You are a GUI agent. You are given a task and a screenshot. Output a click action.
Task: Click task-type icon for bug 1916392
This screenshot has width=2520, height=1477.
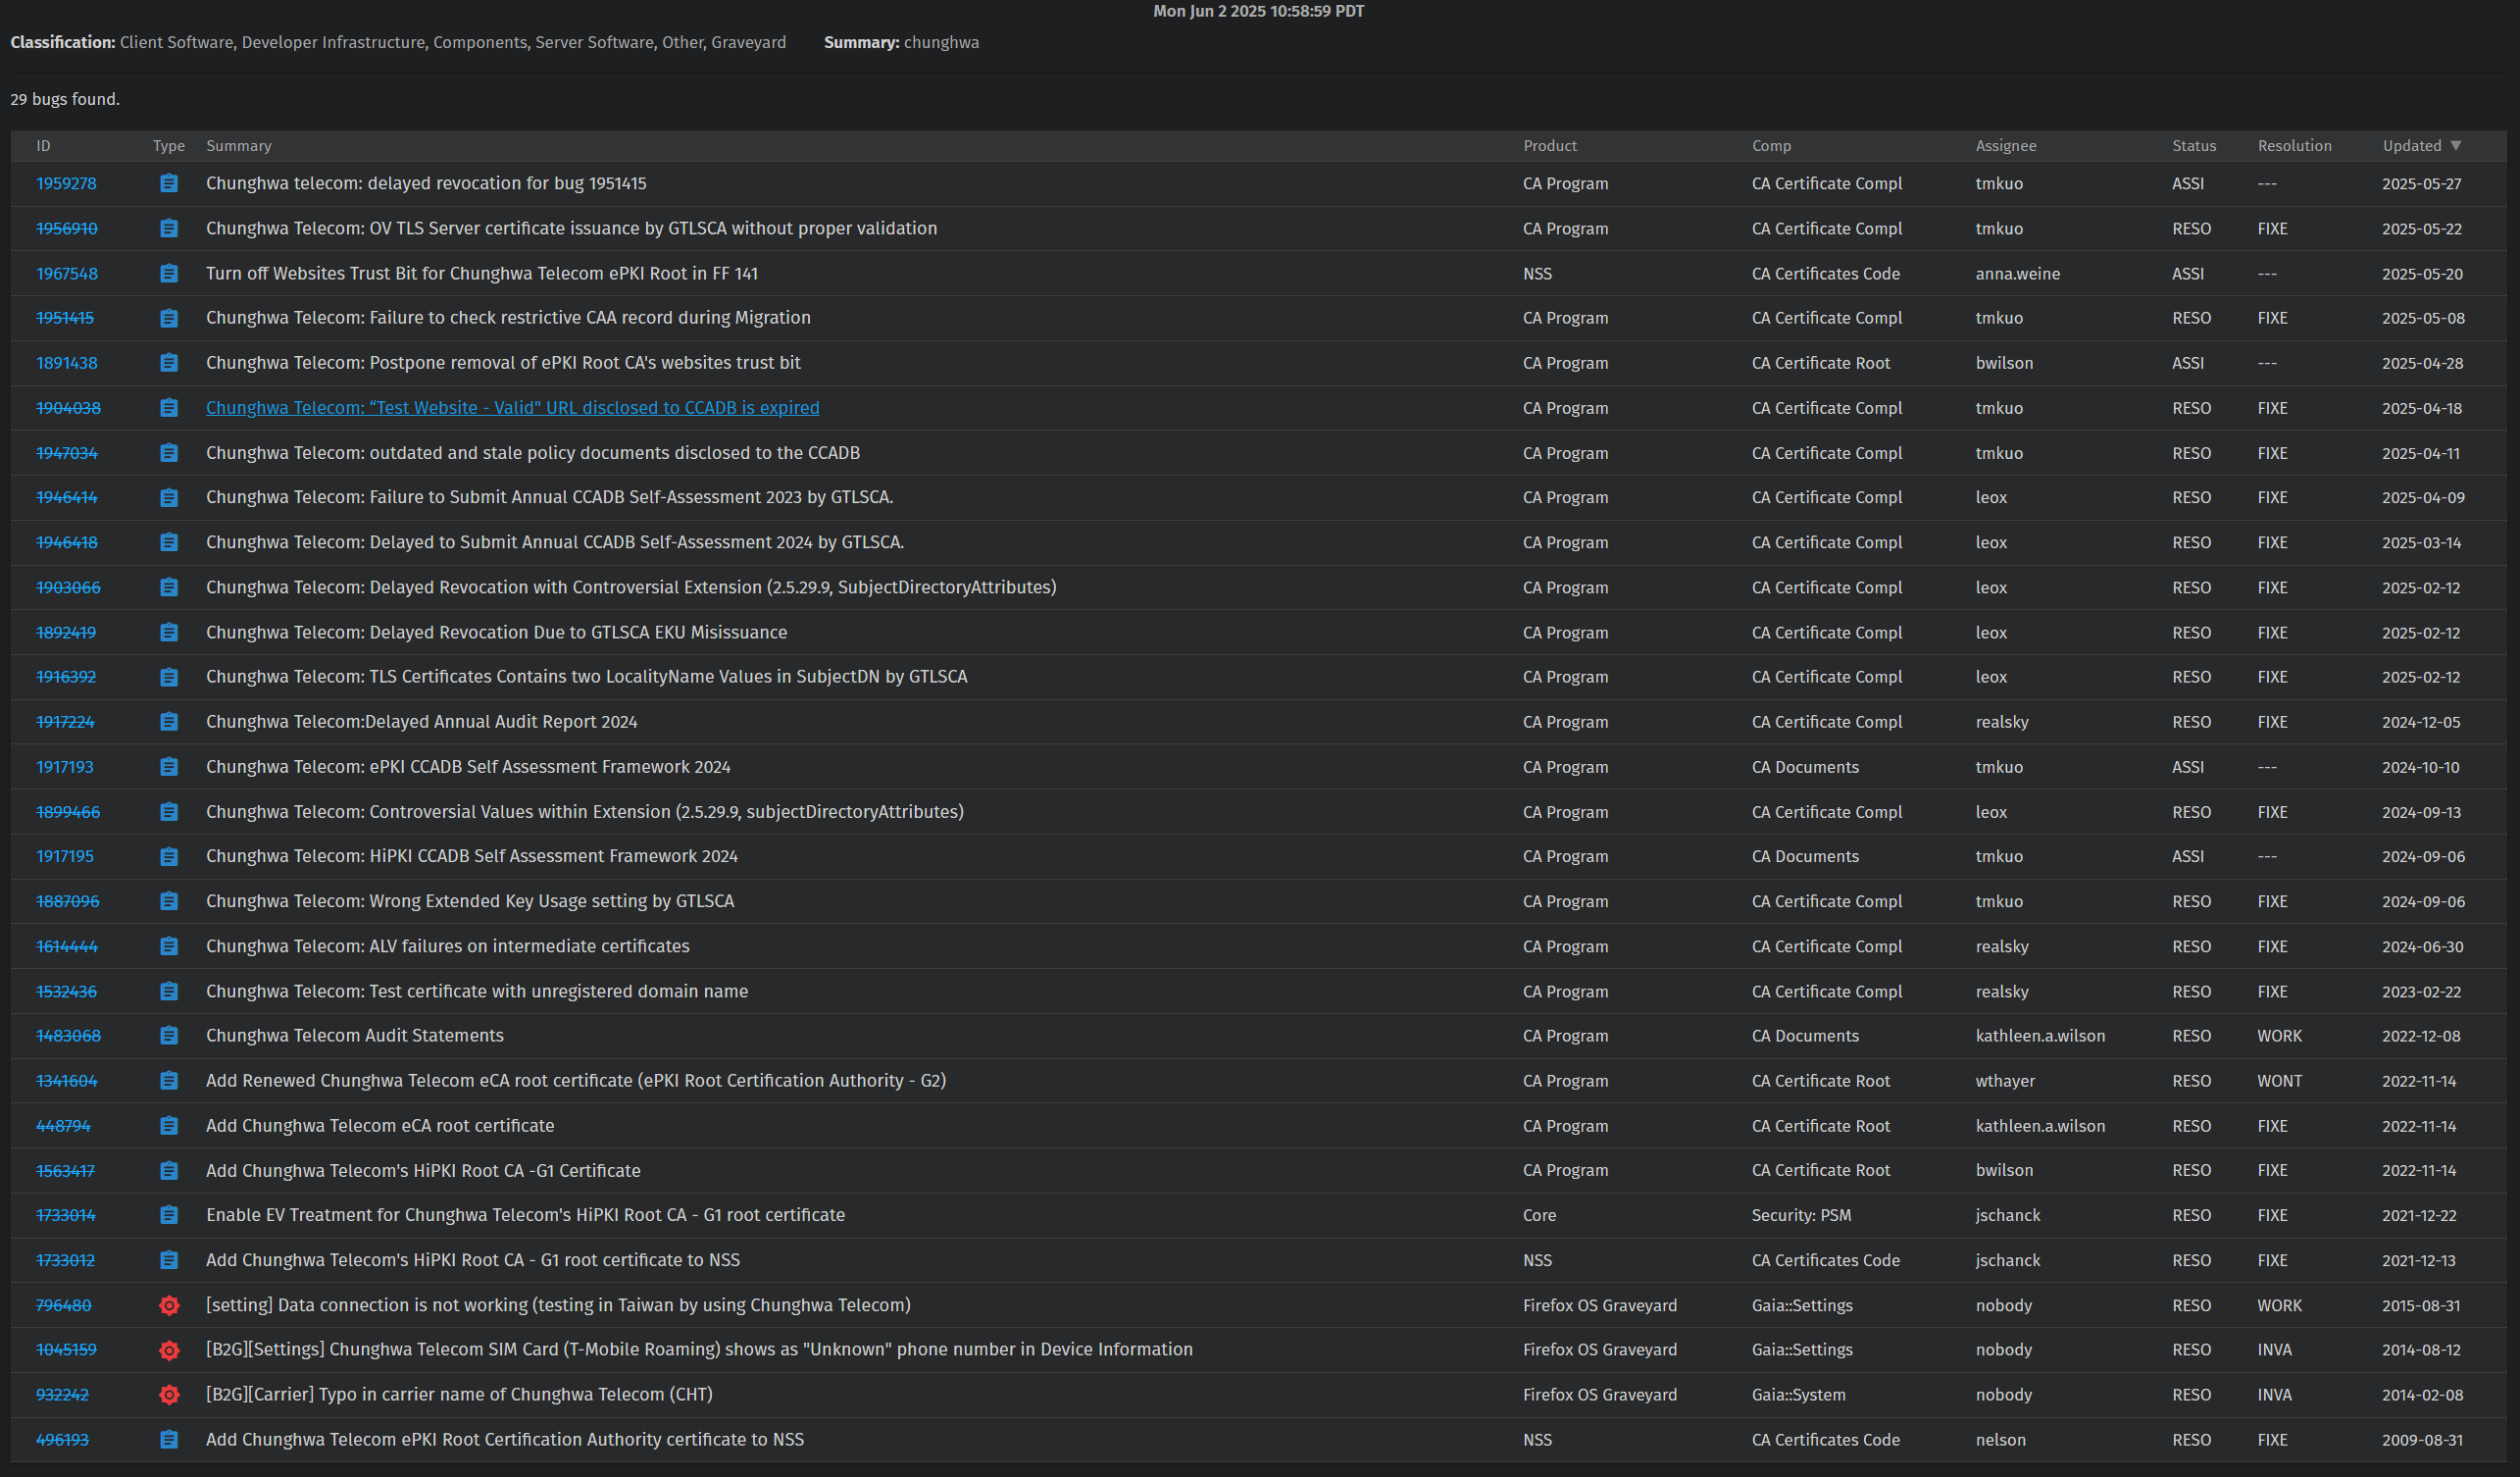[169, 677]
